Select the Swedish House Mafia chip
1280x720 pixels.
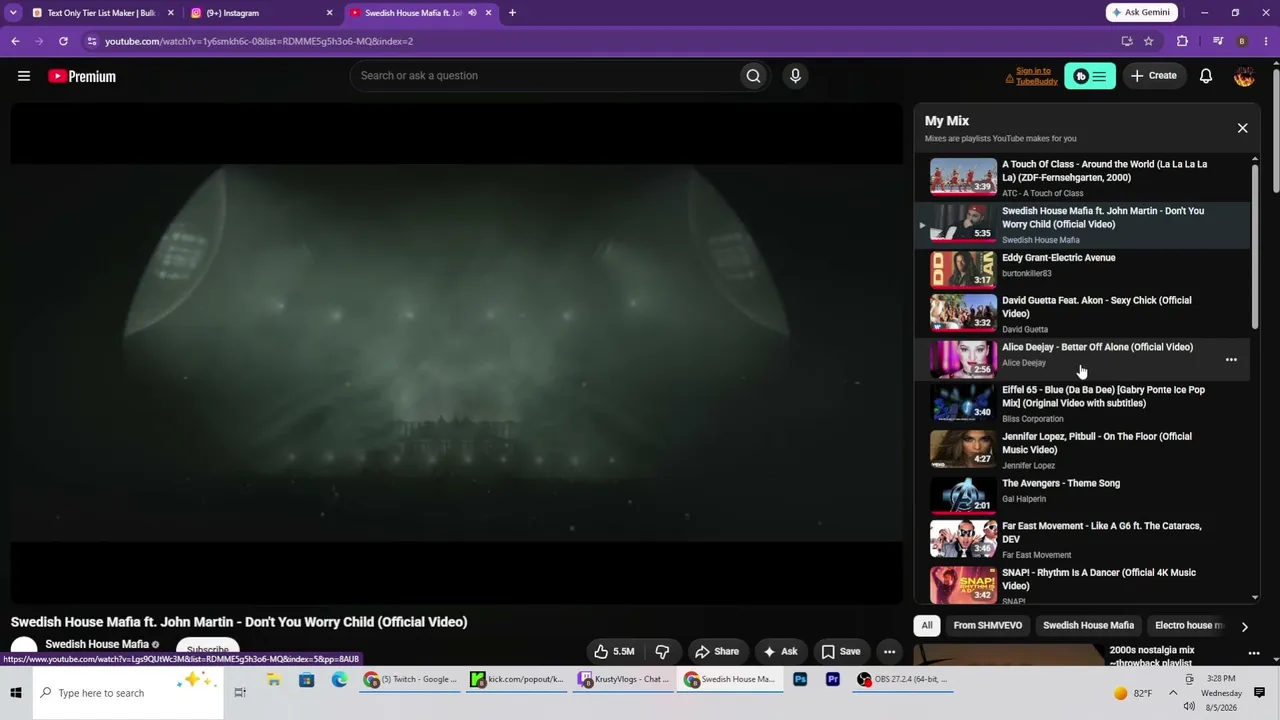(1089, 626)
